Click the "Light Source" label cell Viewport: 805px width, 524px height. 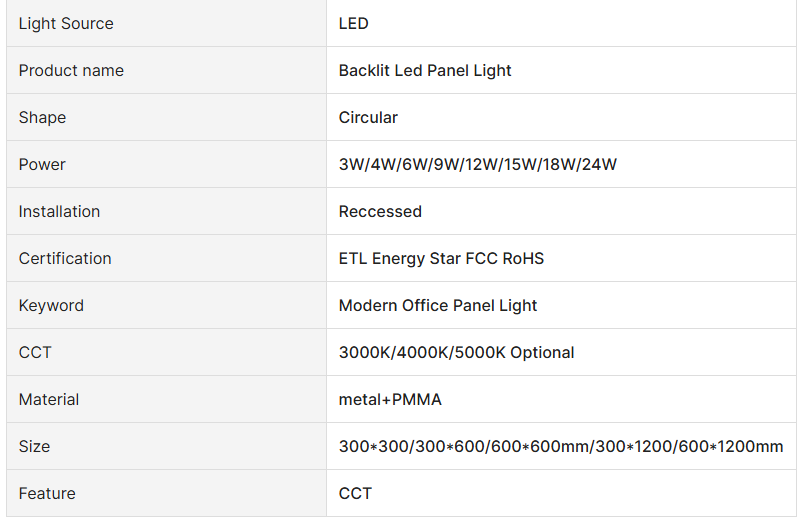66,23
